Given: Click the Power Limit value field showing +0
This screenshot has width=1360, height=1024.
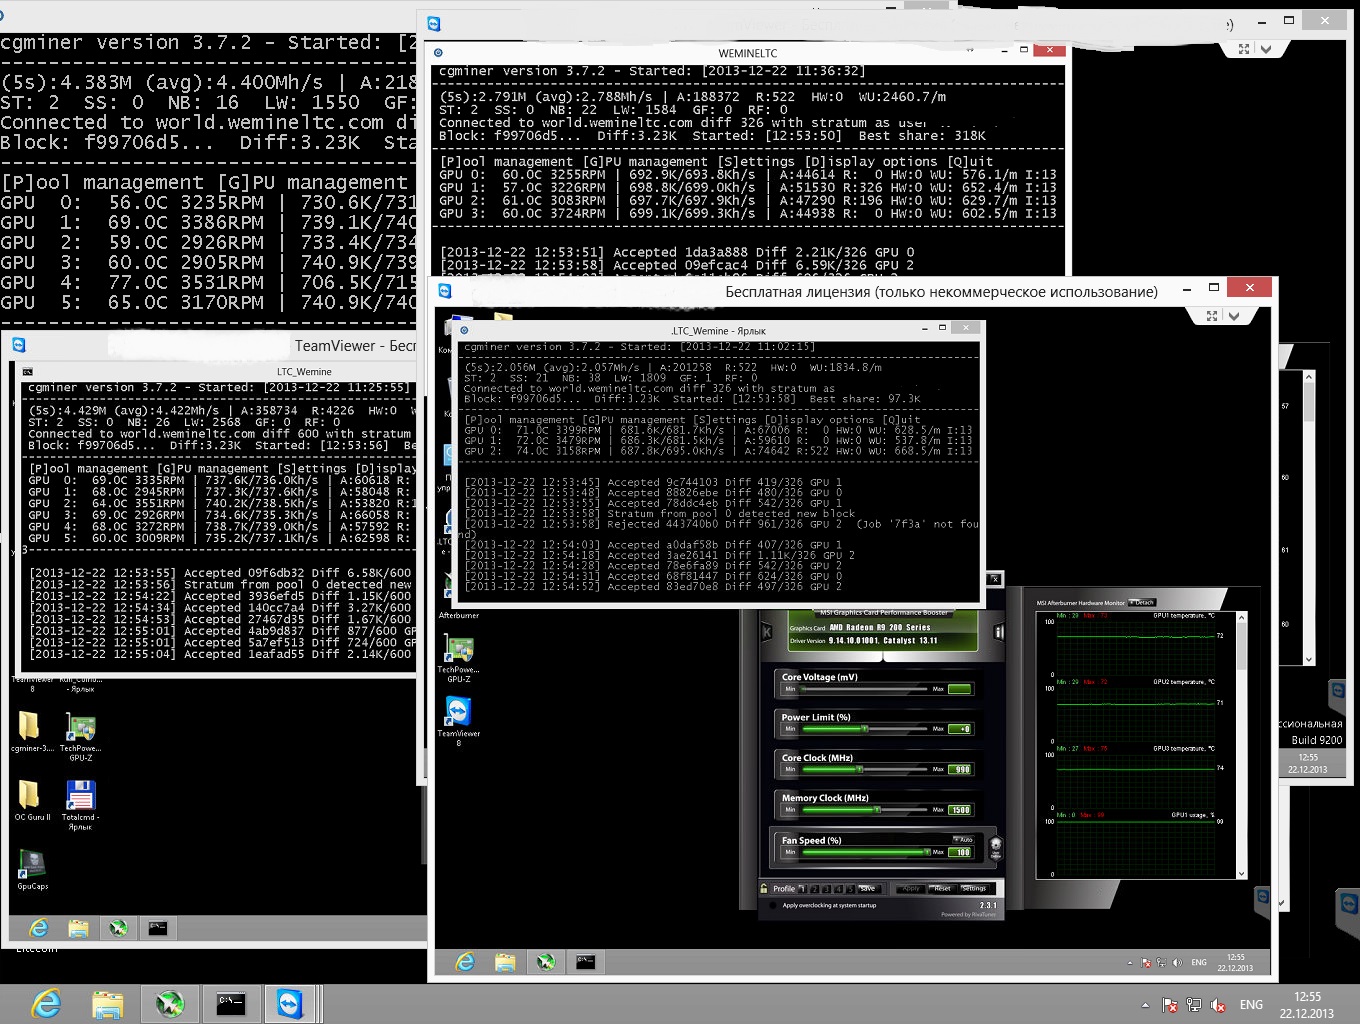Looking at the screenshot, I should point(960,729).
